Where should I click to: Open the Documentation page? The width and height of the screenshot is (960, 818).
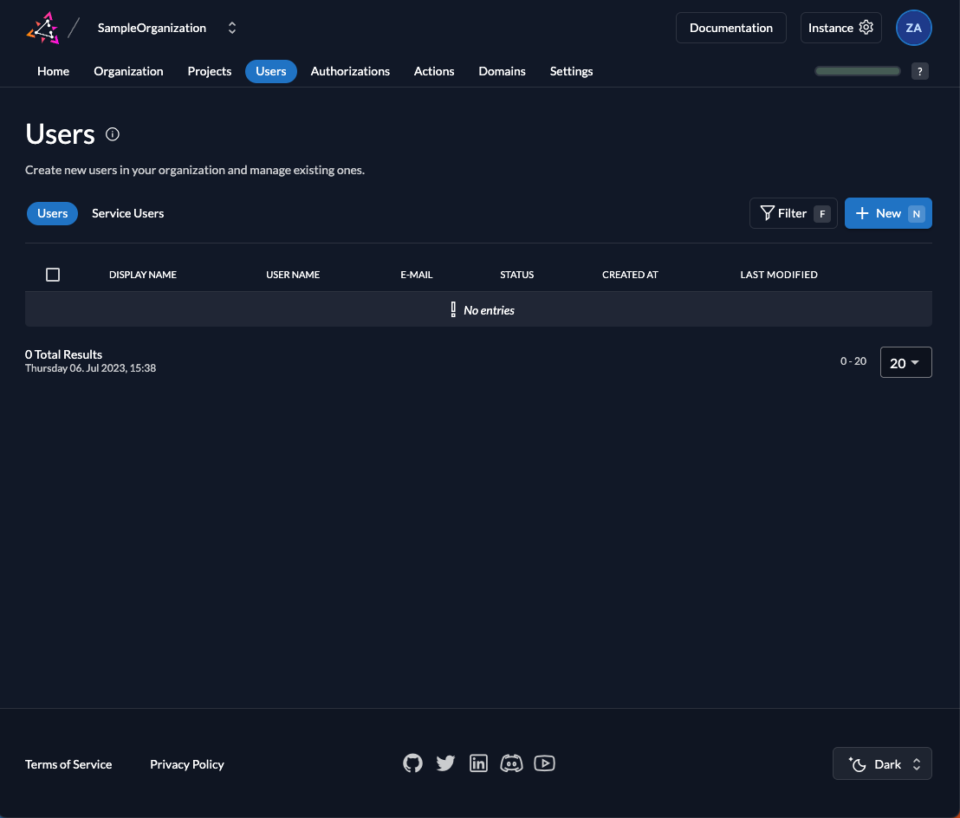point(731,27)
